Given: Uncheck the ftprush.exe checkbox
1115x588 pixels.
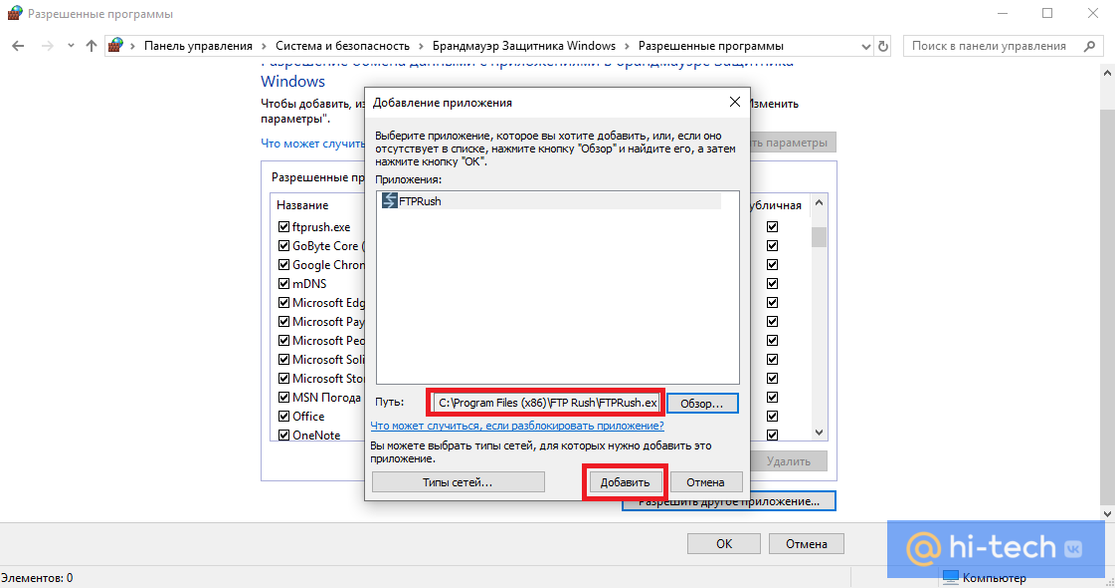Looking at the screenshot, I should pyautogui.click(x=284, y=227).
